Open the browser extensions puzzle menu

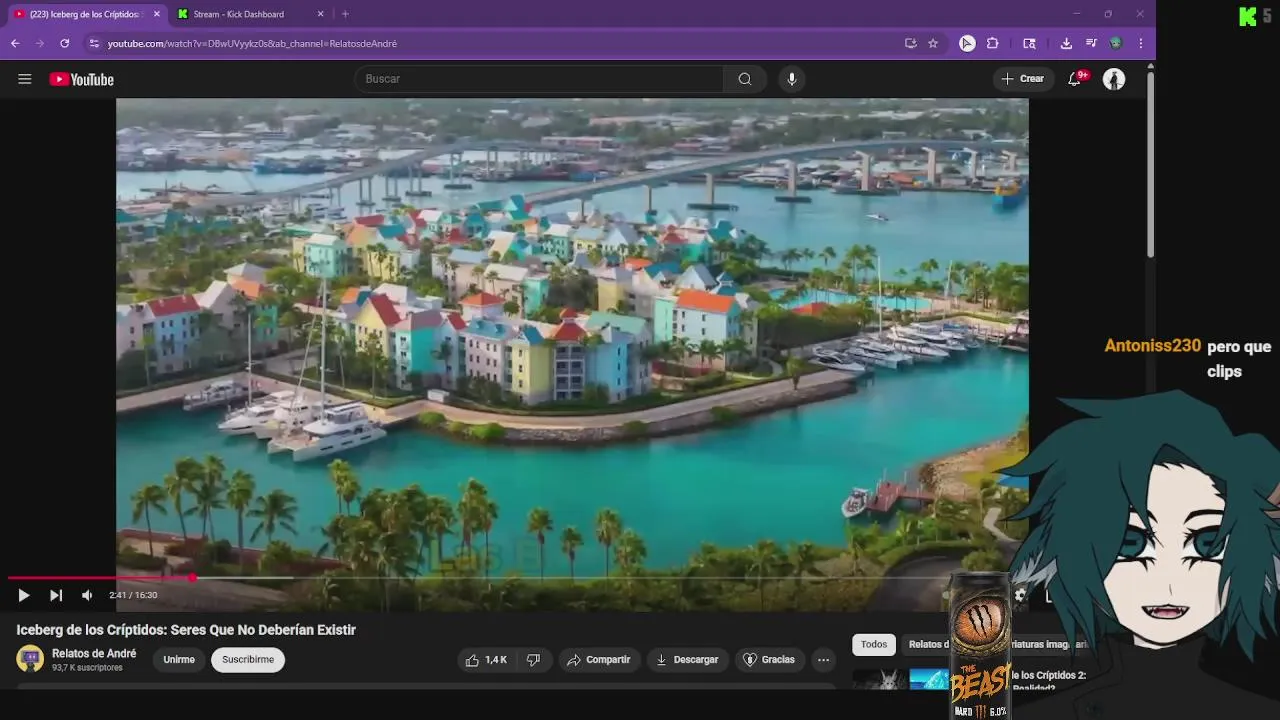992,44
